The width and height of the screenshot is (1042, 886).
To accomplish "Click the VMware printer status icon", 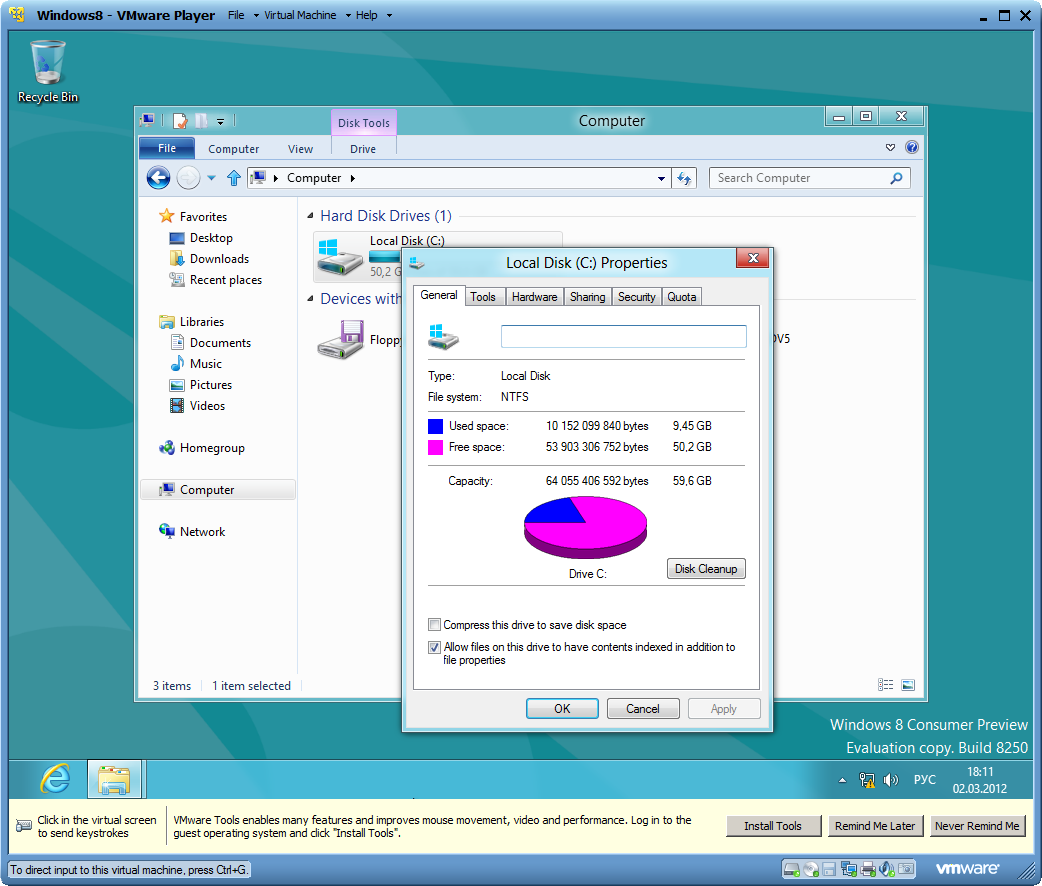I will click(x=868, y=869).
